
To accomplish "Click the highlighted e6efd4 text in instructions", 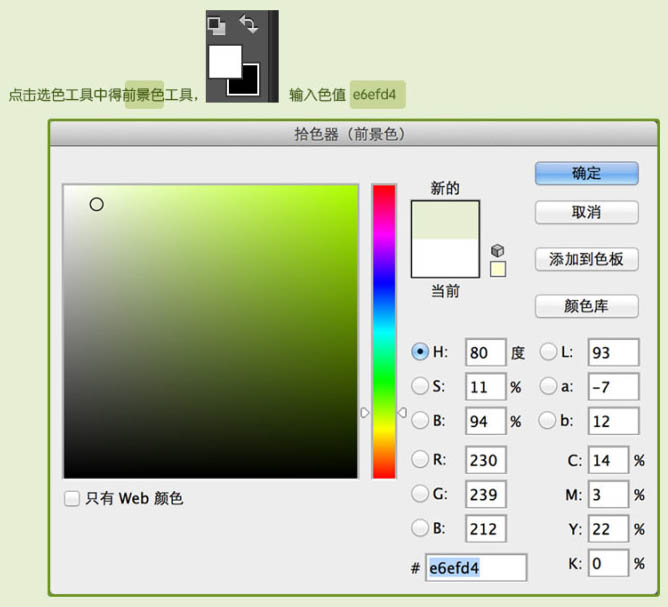I will pyautogui.click(x=377, y=94).
